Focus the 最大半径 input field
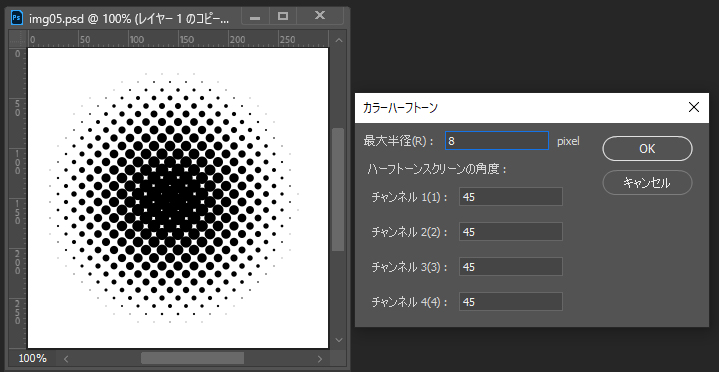Screen dimensions: 719x372 [497, 141]
